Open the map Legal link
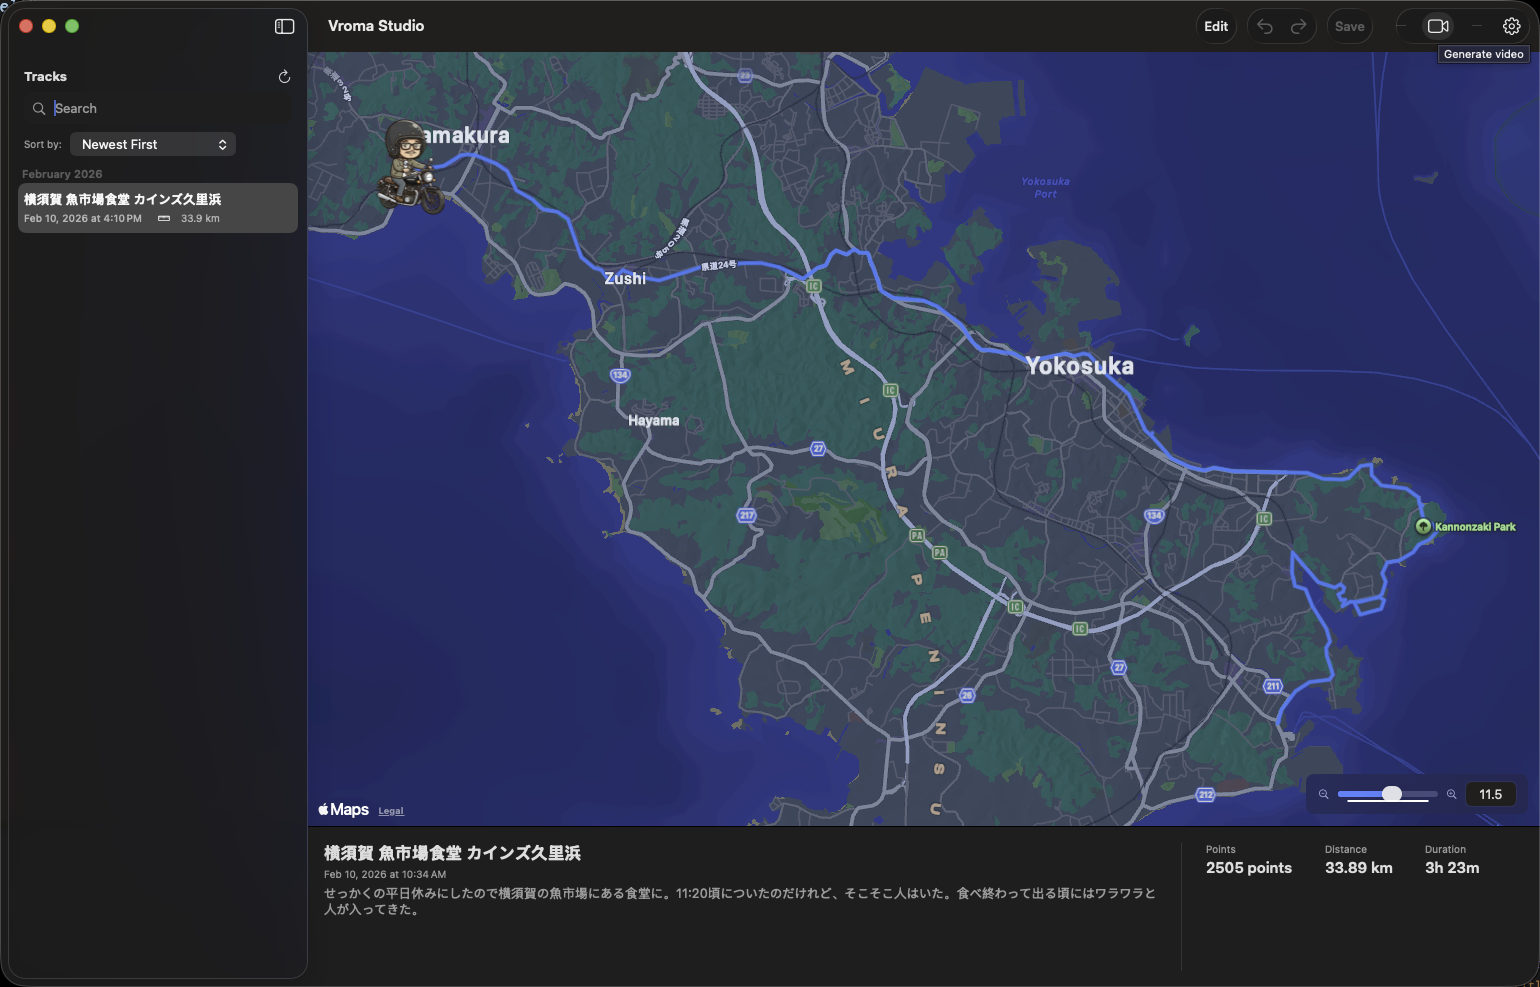This screenshot has width=1540, height=987. point(390,810)
